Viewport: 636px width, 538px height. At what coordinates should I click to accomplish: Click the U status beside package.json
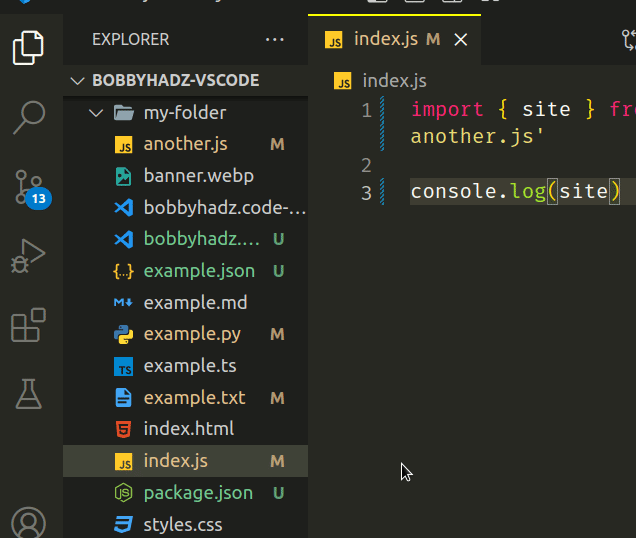point(278,493)
